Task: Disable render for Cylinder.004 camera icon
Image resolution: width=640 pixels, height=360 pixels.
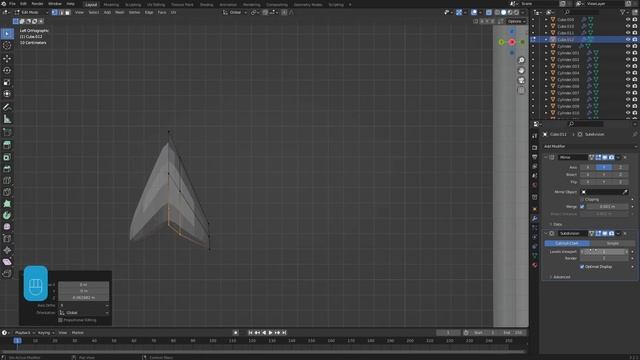Action: tap(635, 73)
